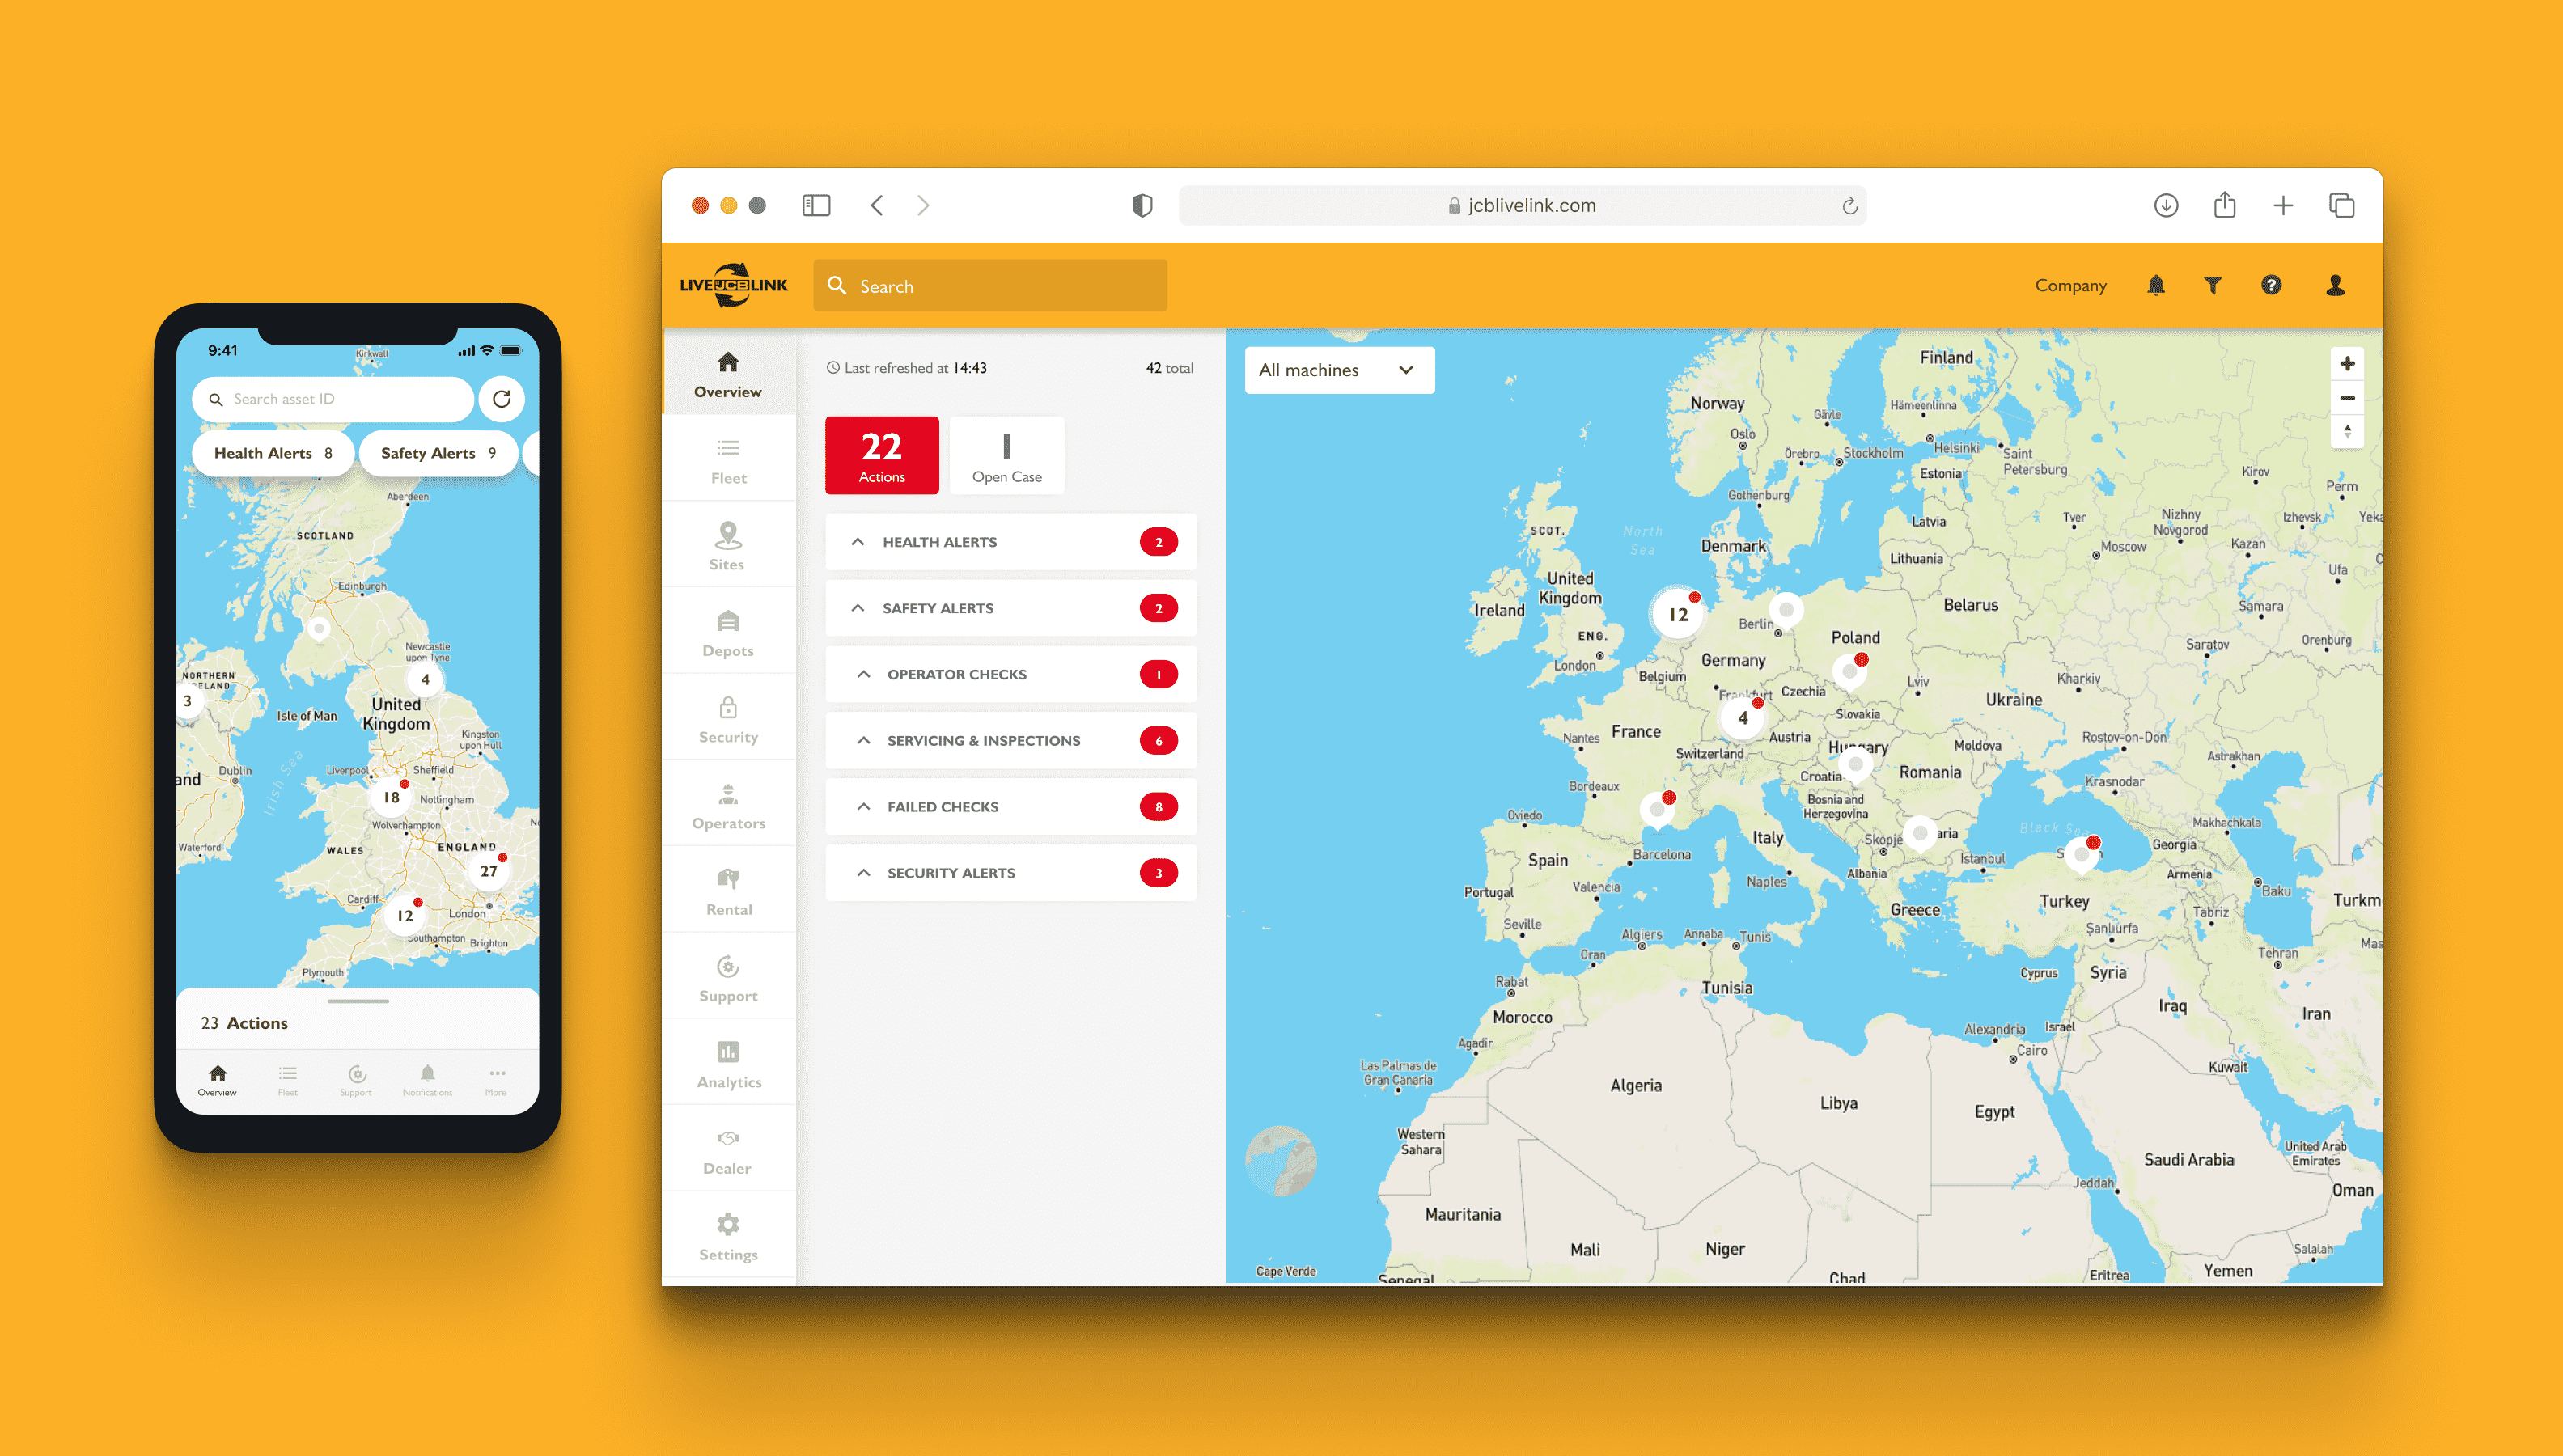Click the map marker in Poland

[x=1852, y=671]
